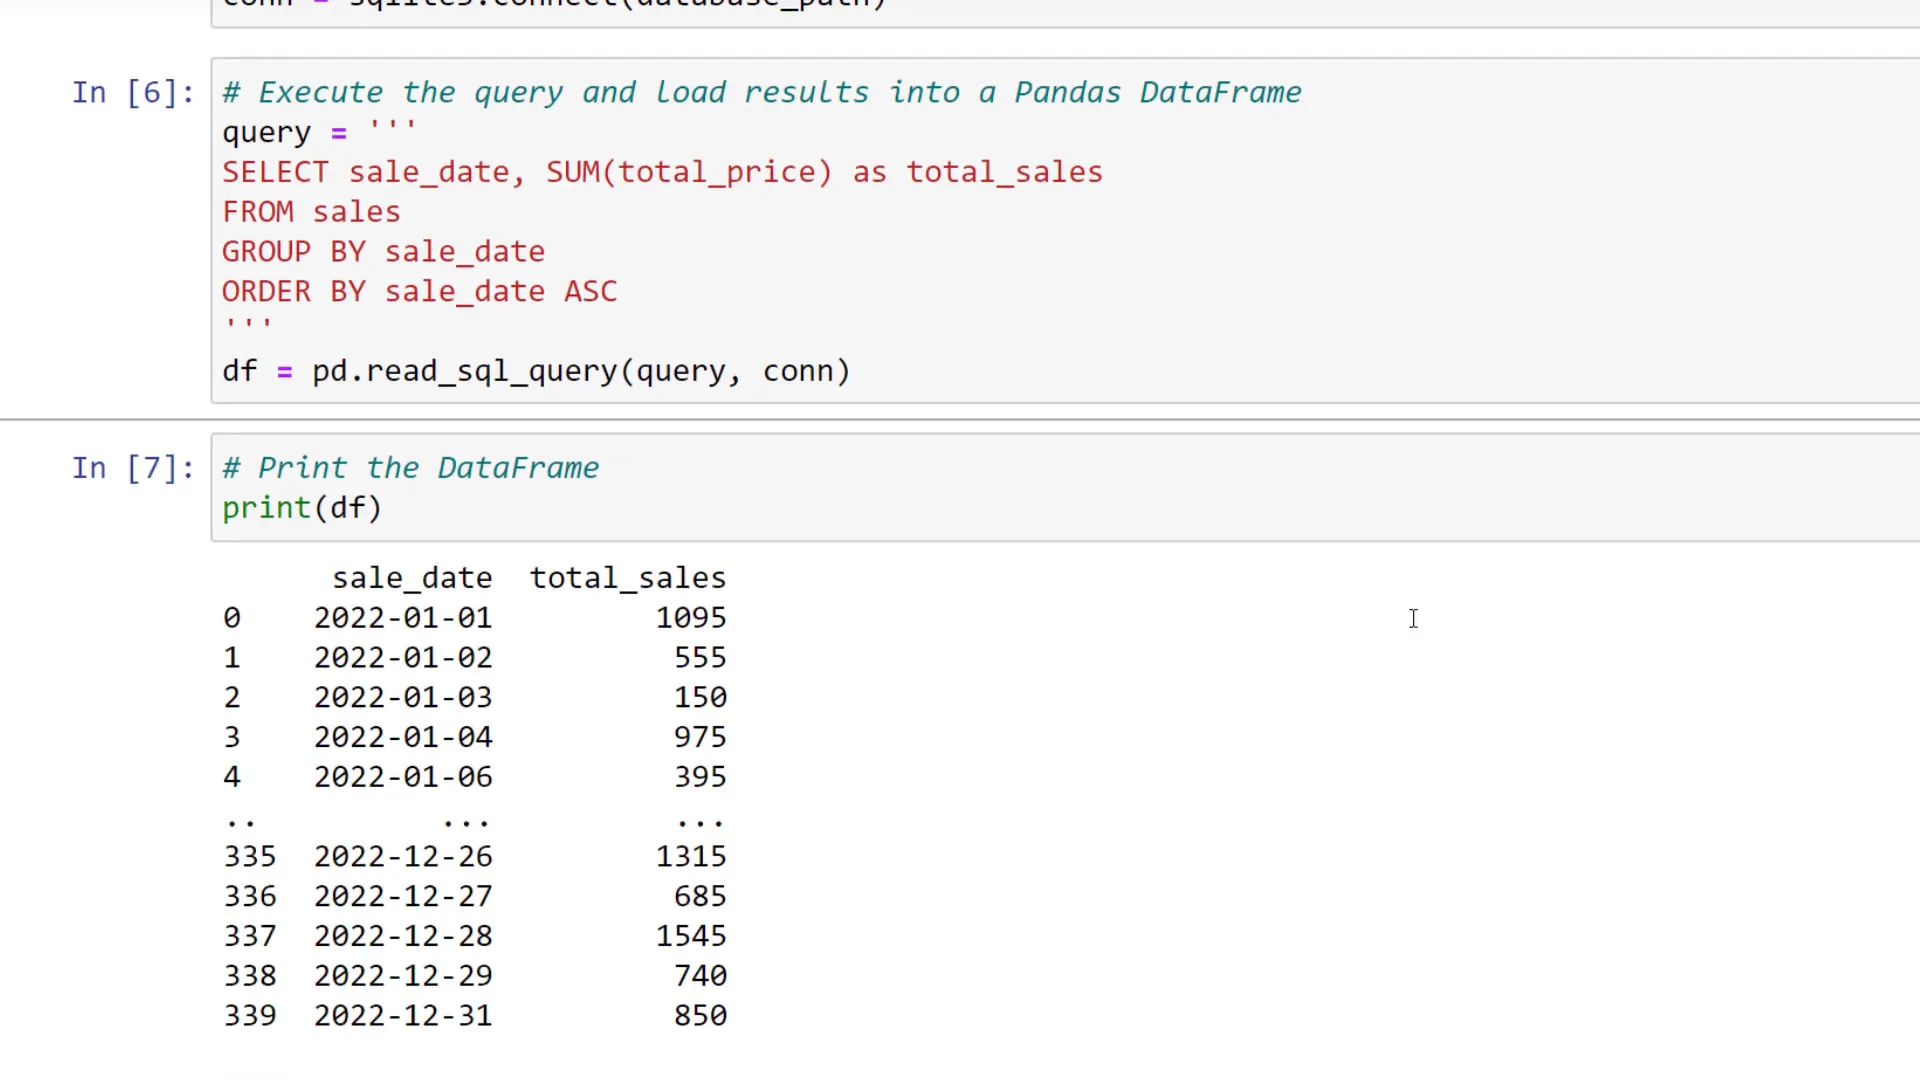Place cursor on the SELECT statement line
This screenshot has width=1920, height=1080.
pyautogui.click(x=660, y=171)
